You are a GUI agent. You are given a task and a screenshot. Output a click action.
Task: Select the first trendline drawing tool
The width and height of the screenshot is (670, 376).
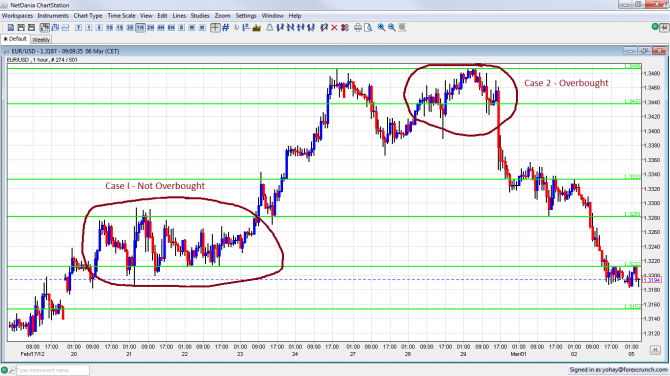[x=280, y=27]
